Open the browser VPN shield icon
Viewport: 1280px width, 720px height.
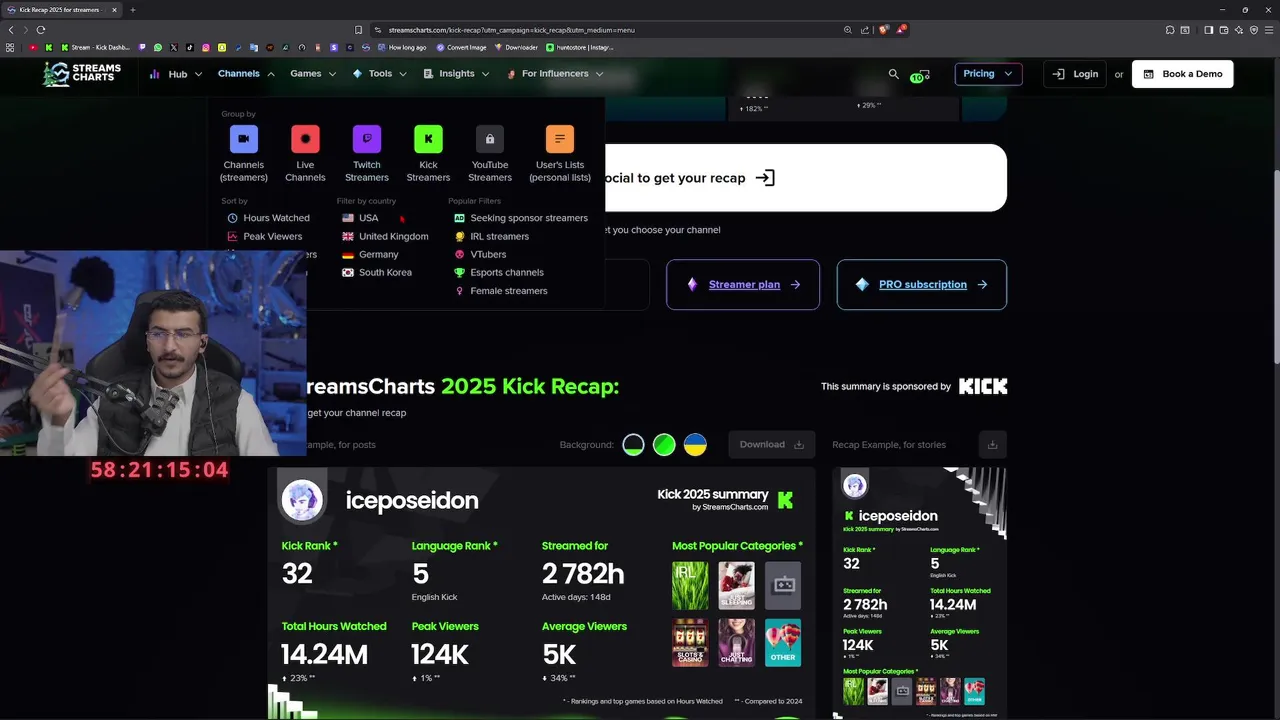[1254, 30]
